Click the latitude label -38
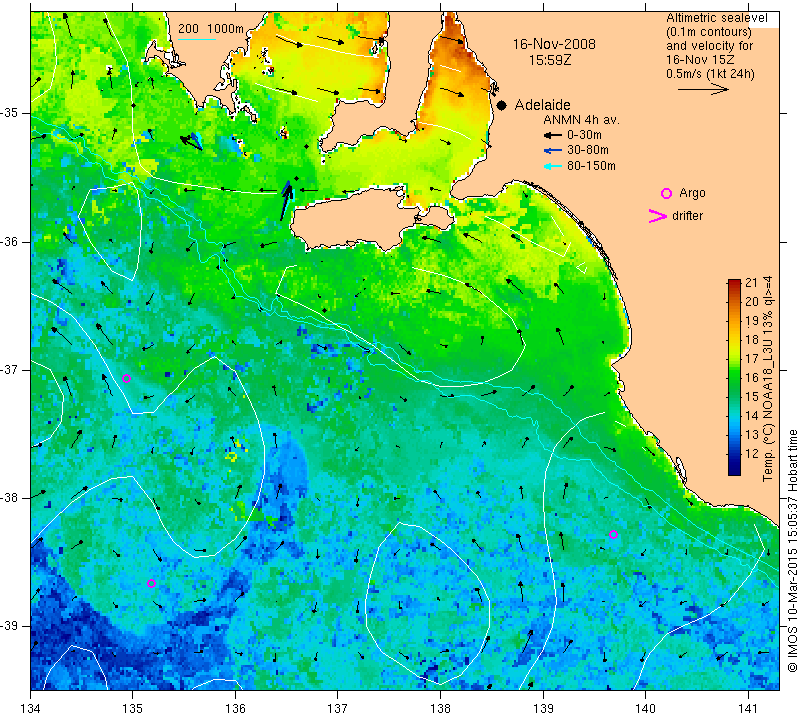 tap(10, 498)
